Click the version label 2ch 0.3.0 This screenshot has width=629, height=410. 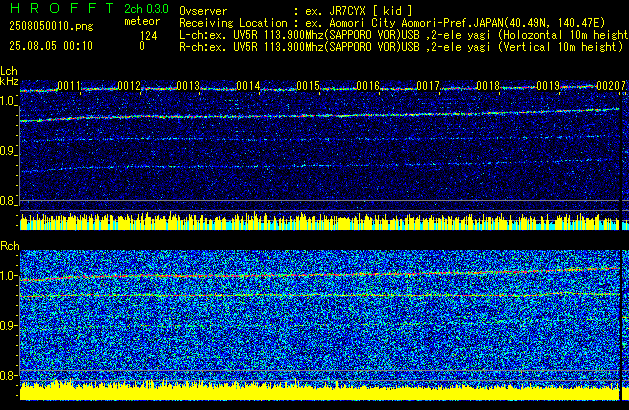coord(146,9)
